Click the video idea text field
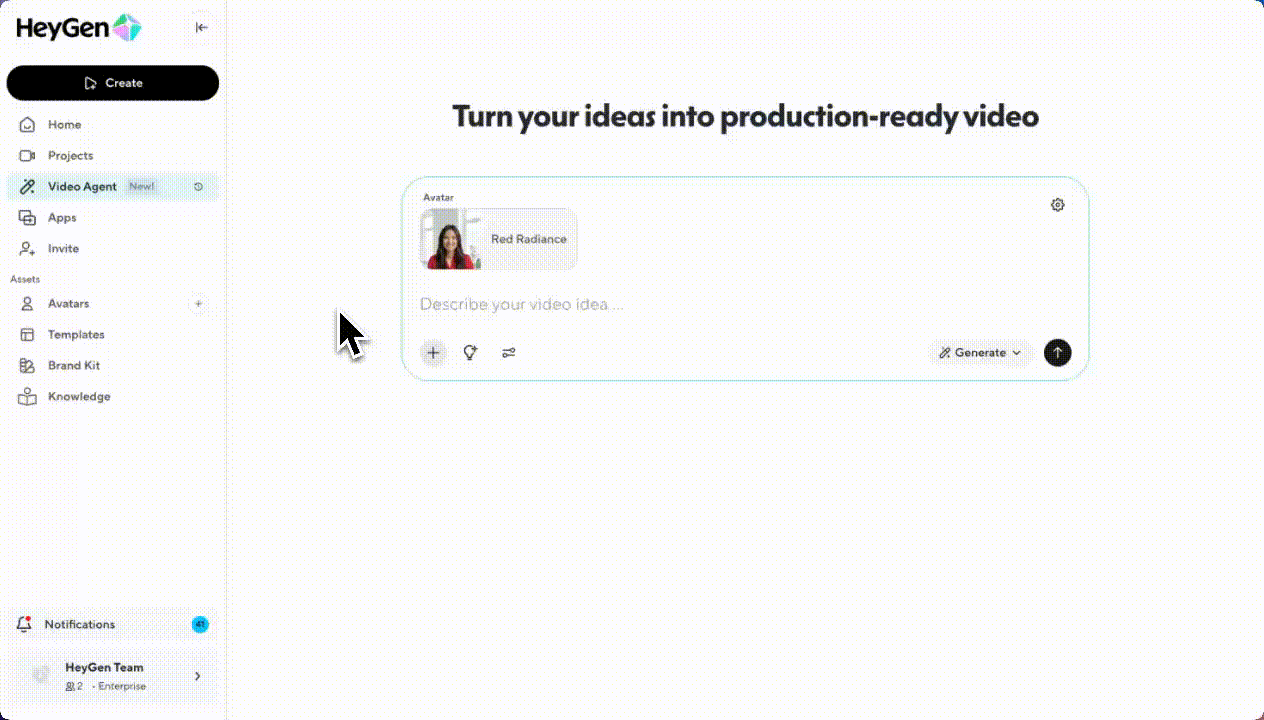This screenshot has width=1264, height=720. (700, 304)
